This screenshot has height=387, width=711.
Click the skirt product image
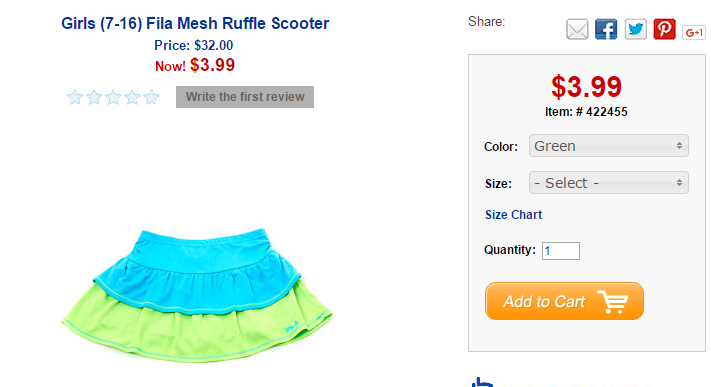click(197, 295)
